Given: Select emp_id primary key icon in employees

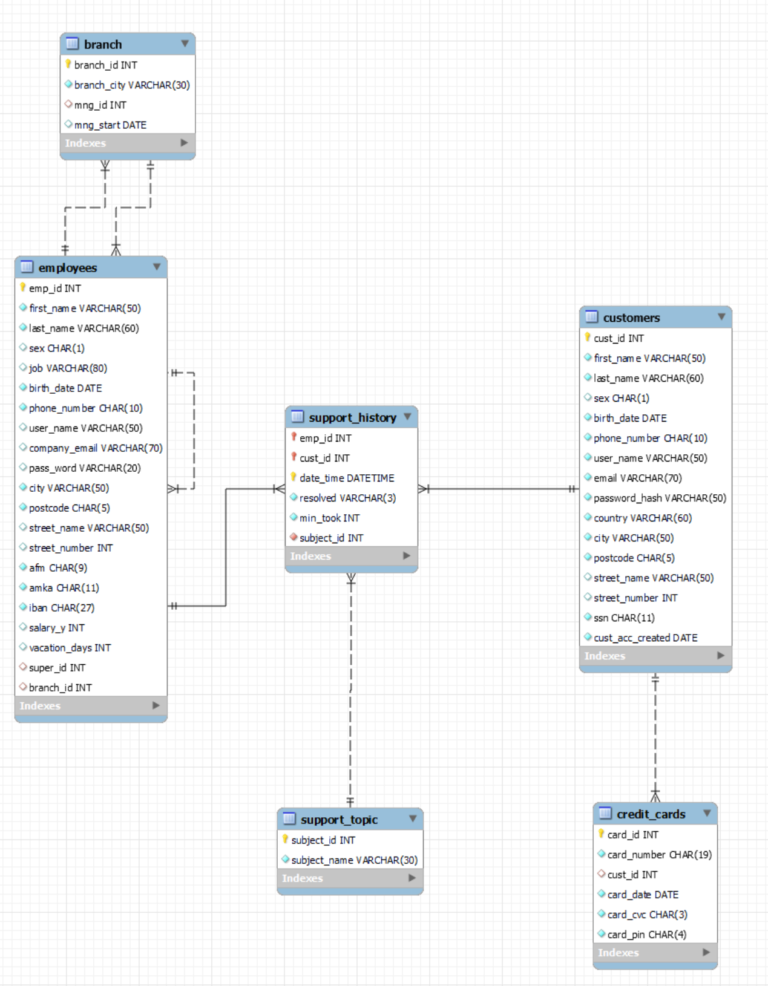Looking at the screenshot, I should pyautogui.click(x=23, y=287).
